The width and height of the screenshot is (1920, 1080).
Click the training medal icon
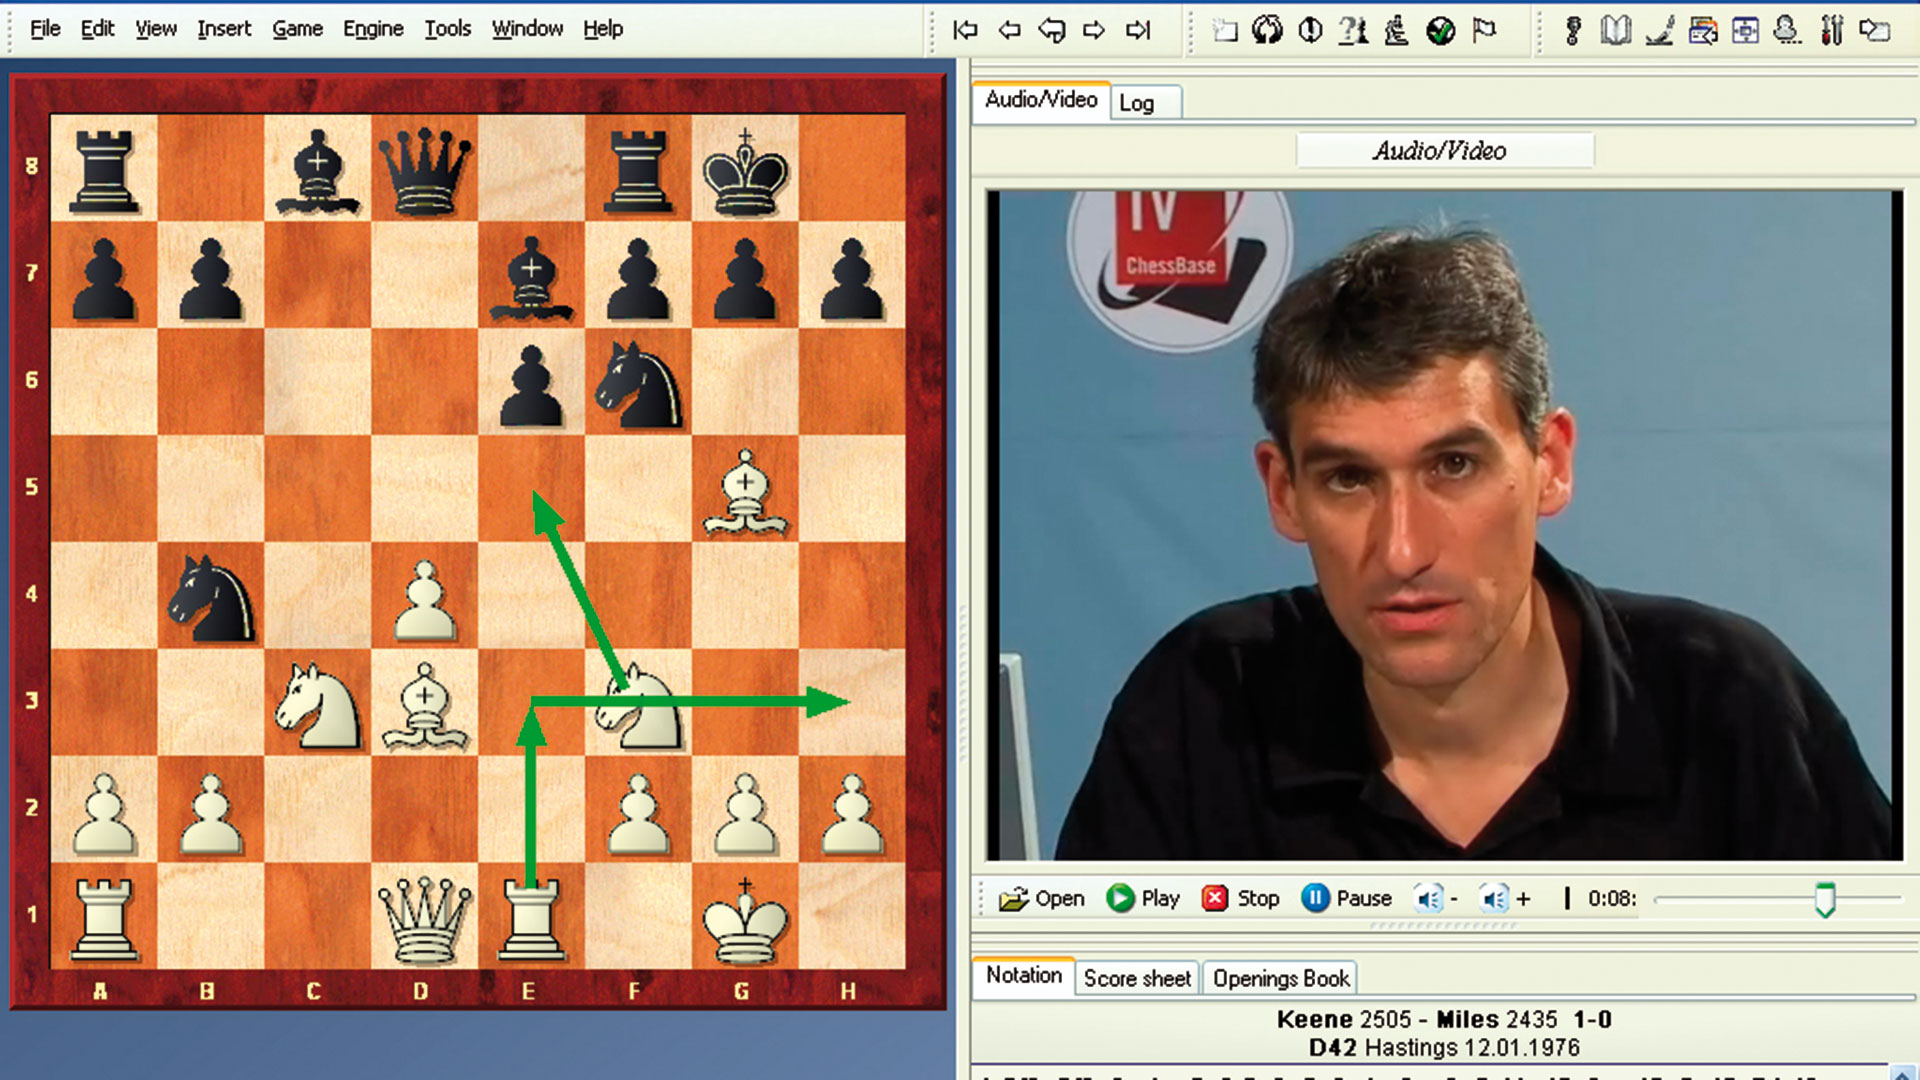tap(1573, 31)
